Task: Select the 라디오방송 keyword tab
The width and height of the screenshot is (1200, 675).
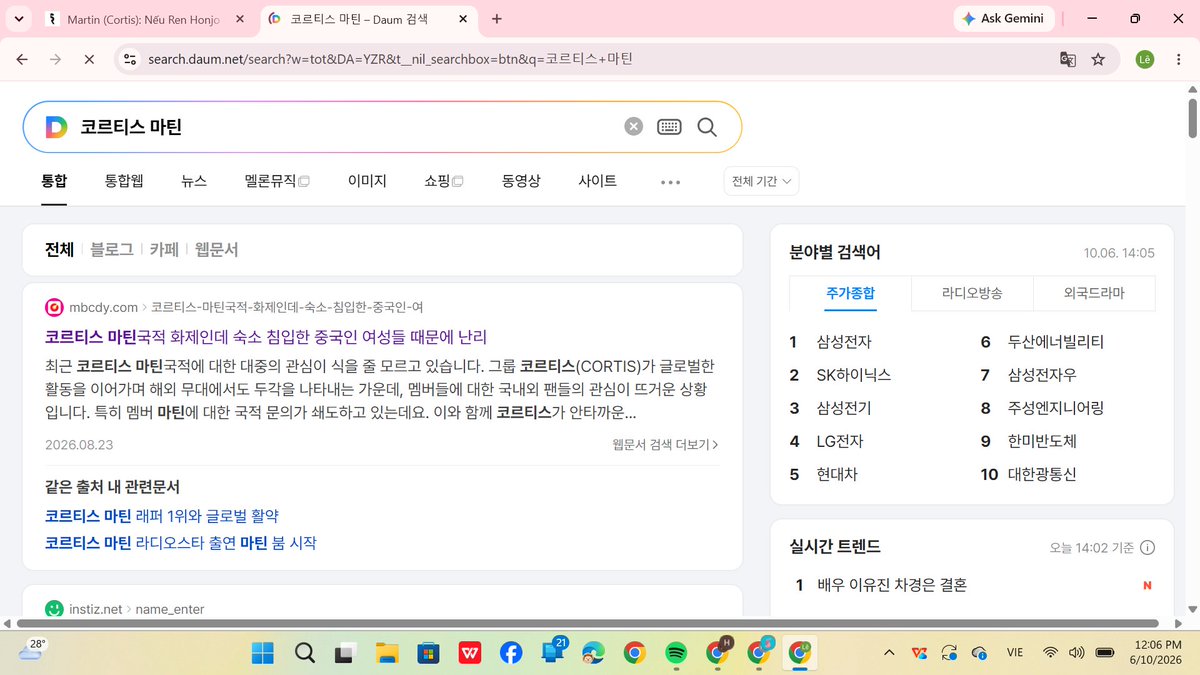Action: 972,293
